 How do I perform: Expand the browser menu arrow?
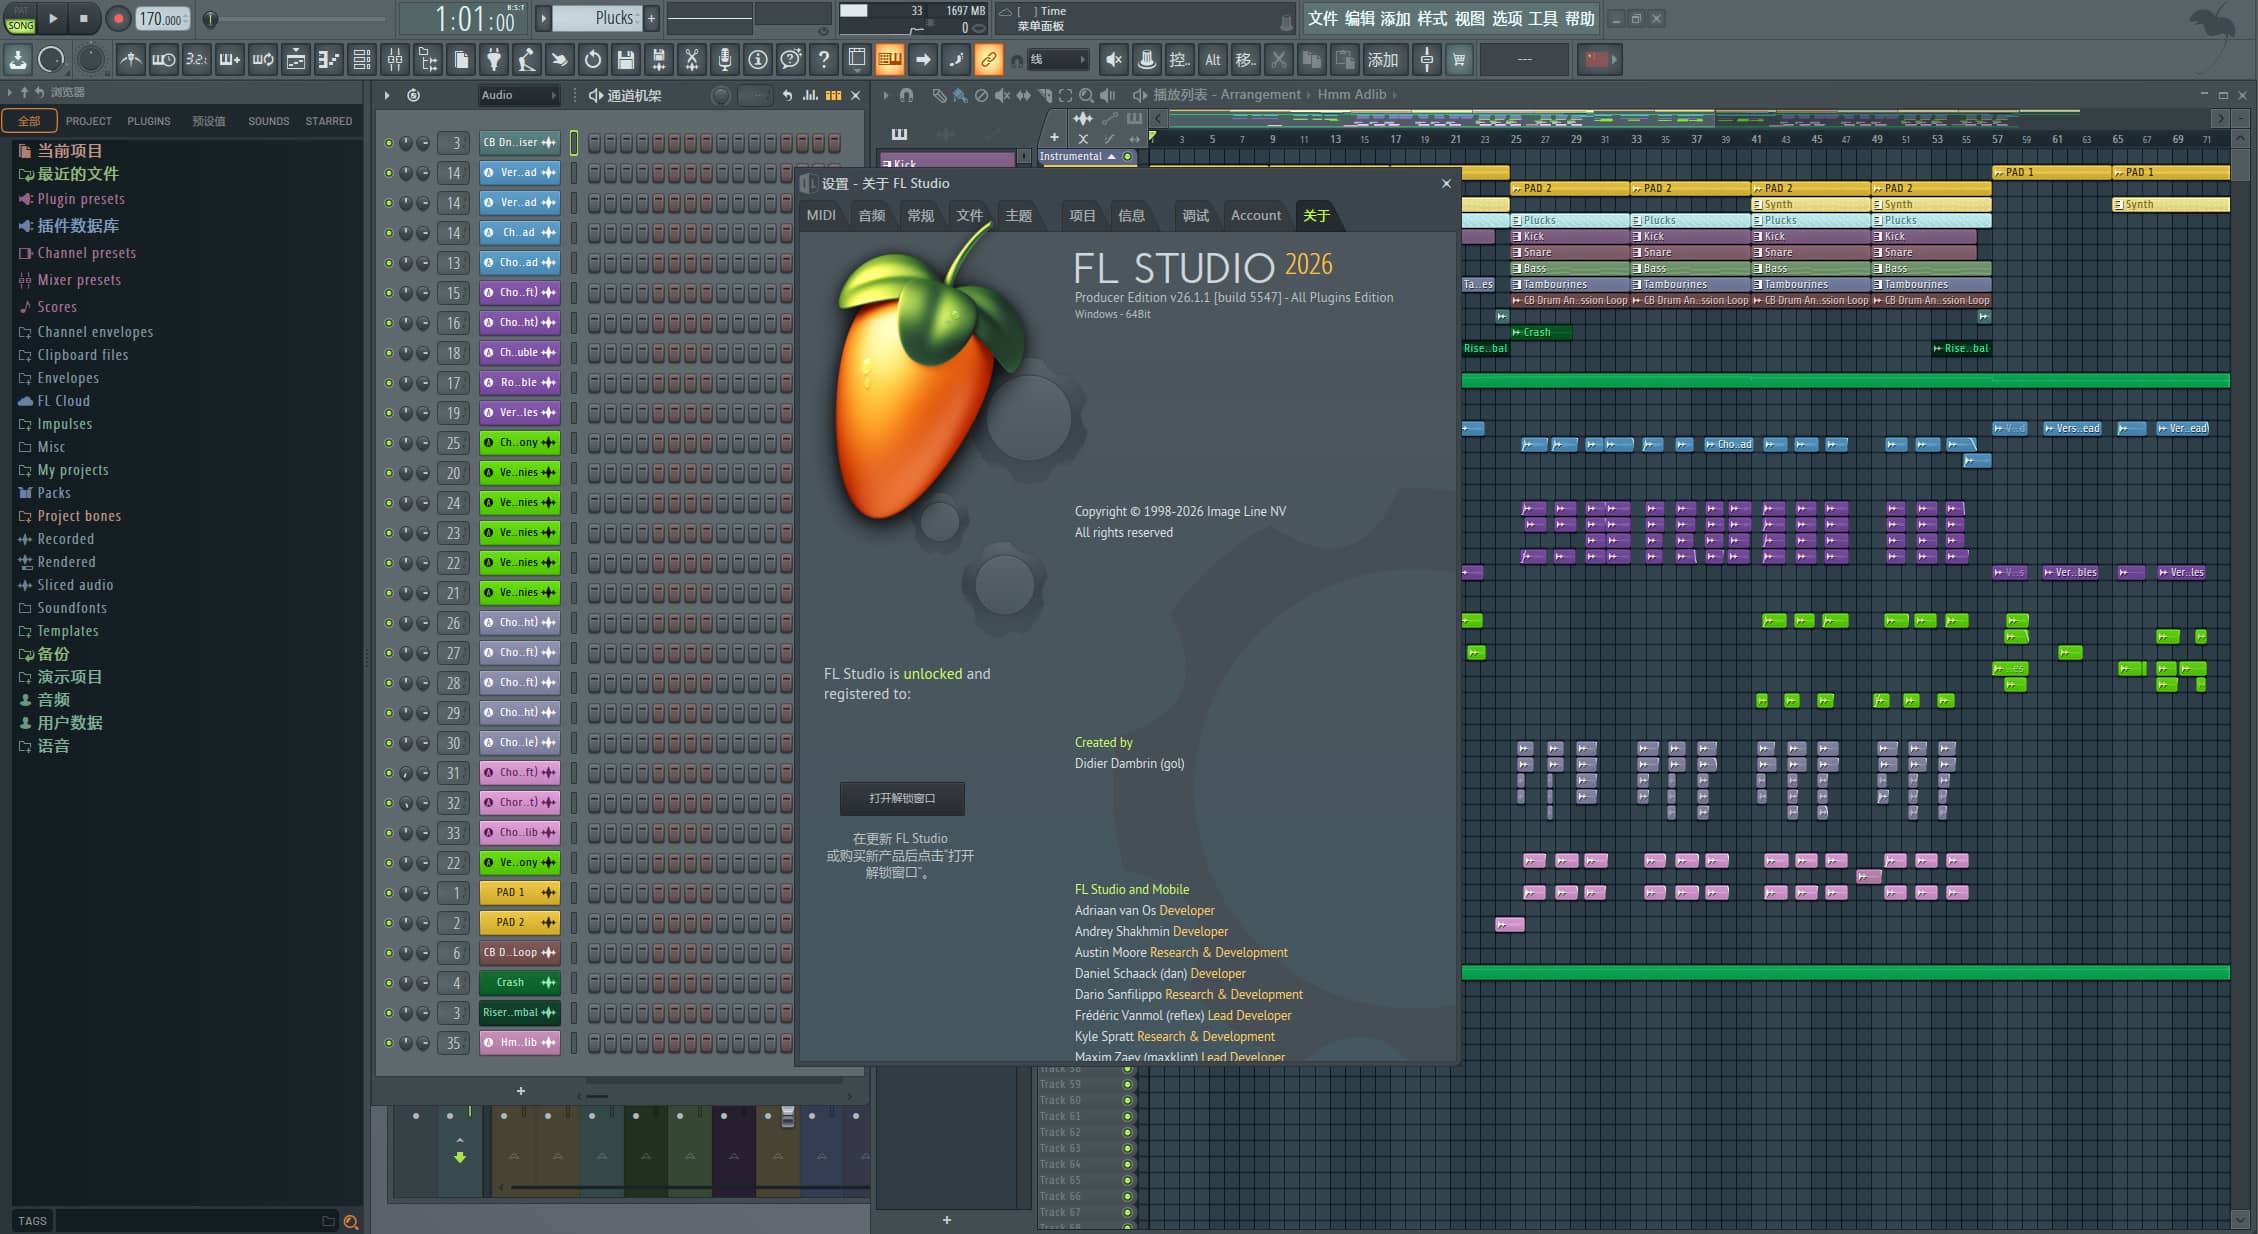[10, 92]
